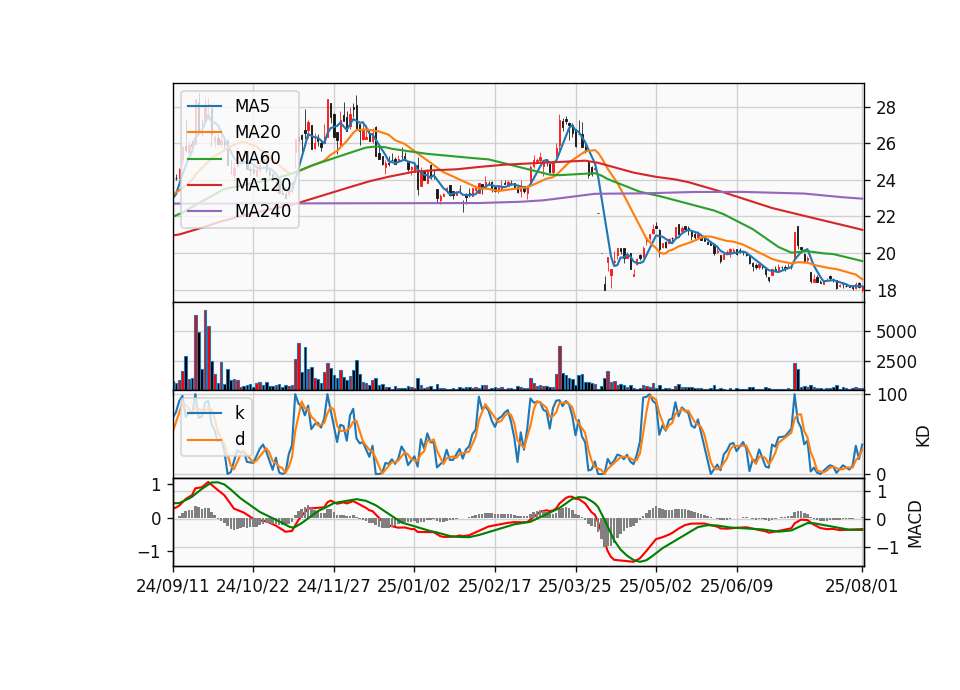Click the d legend label in KD panel
960x690 pixels.
click(240, 438)
